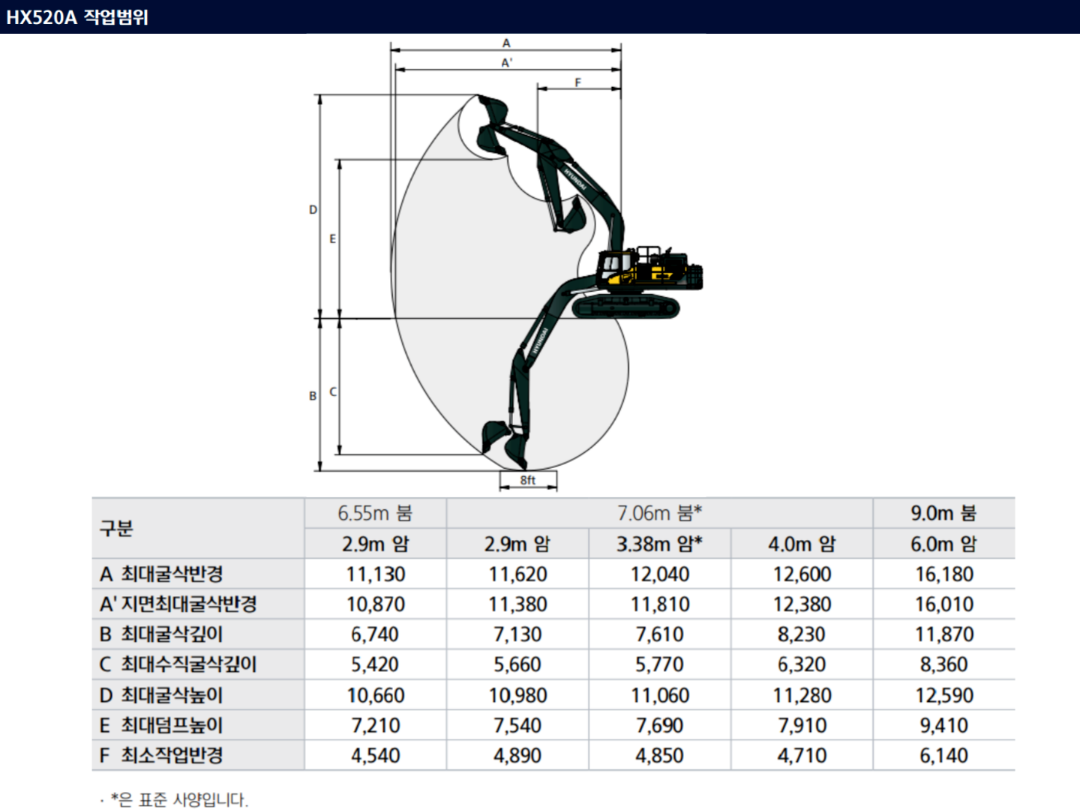Click the table value 12,040
The height and width of the screenshot is (810, 1080).
660,574
